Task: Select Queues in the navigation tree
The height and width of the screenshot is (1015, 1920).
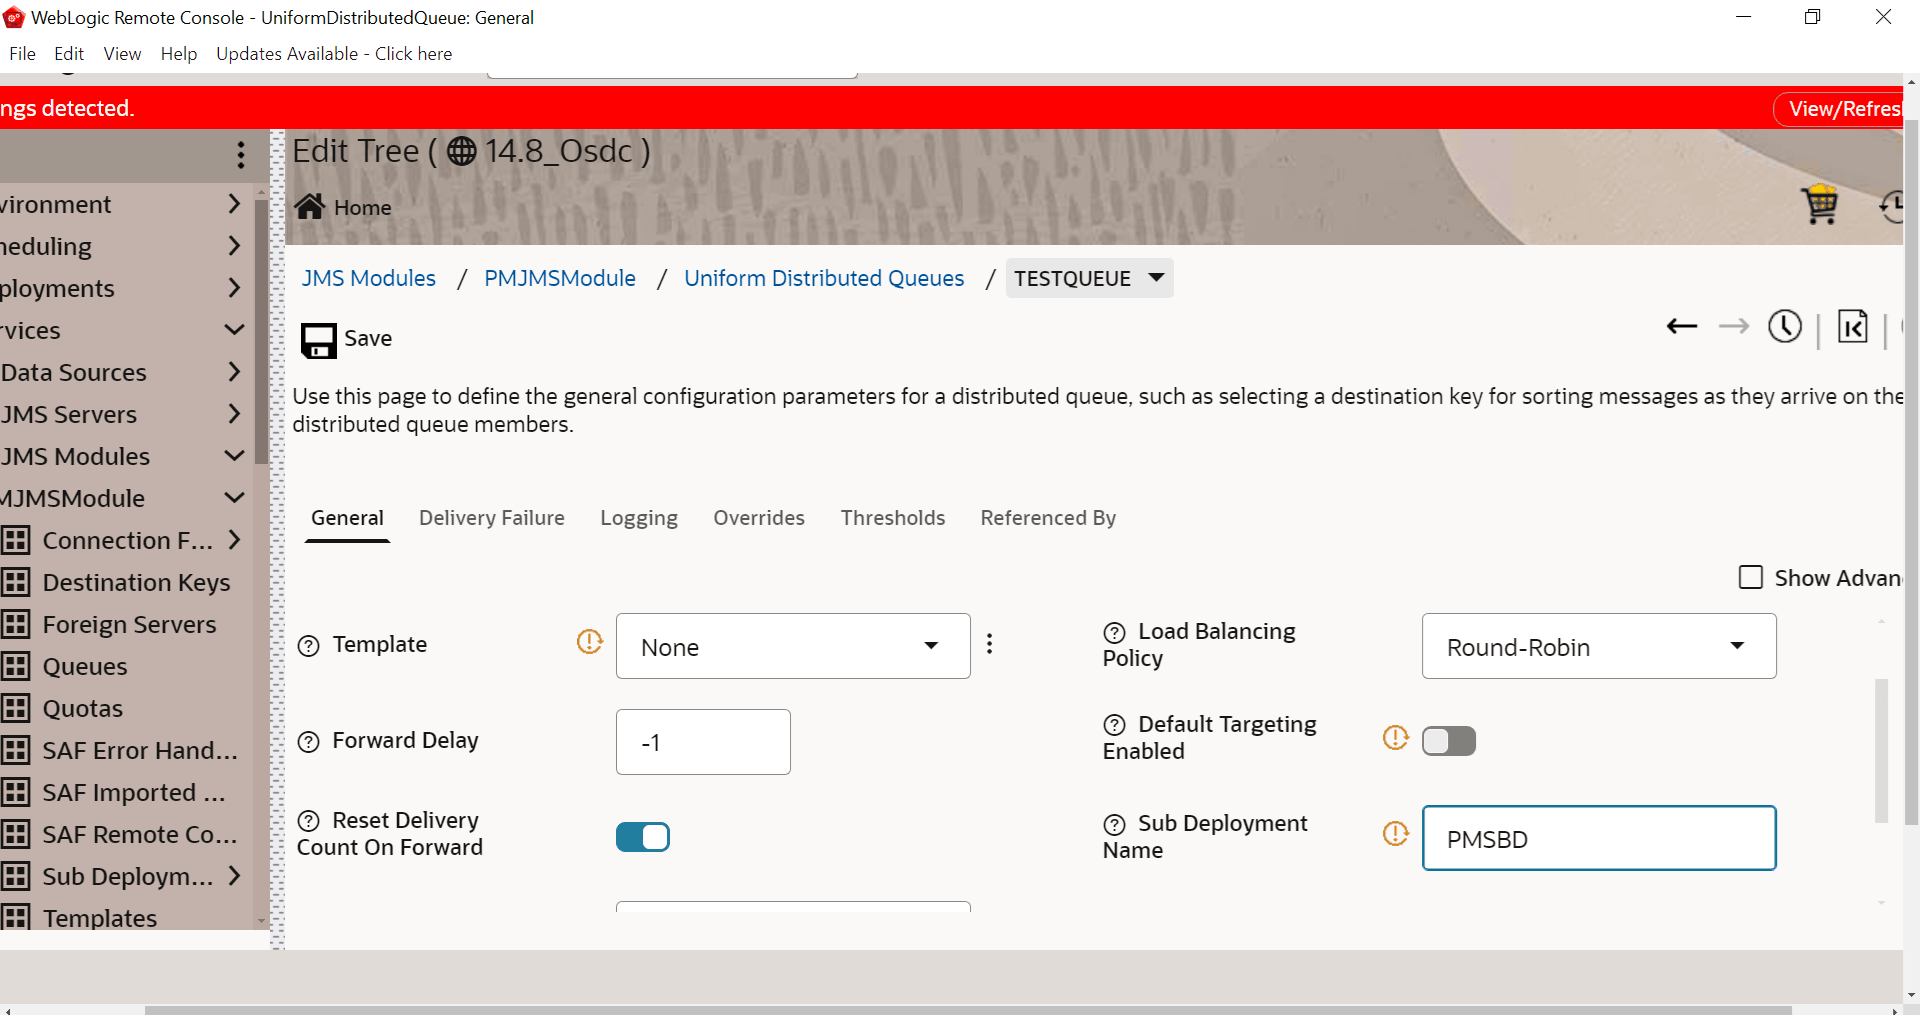Action: tap(85, 666)
